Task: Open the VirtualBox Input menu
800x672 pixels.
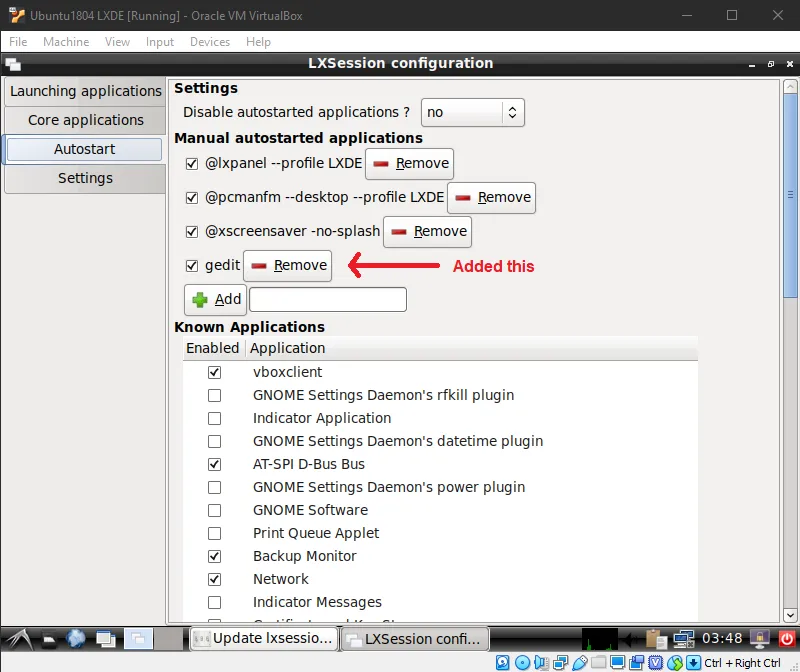Action: (x=160, y=42)
